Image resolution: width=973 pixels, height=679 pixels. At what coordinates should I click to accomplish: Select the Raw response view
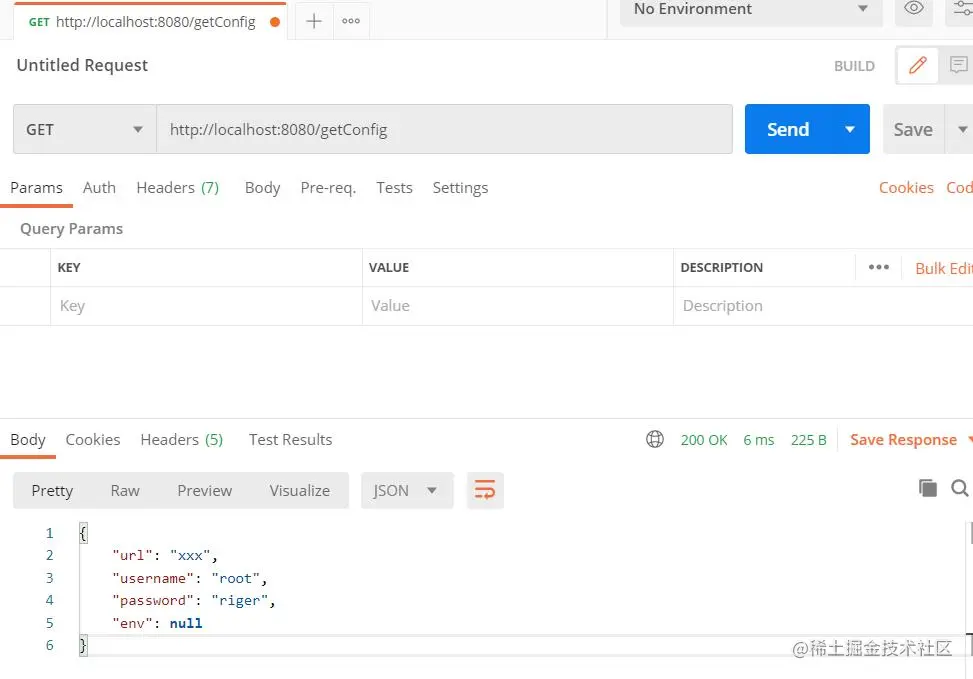tap(125, 490)
